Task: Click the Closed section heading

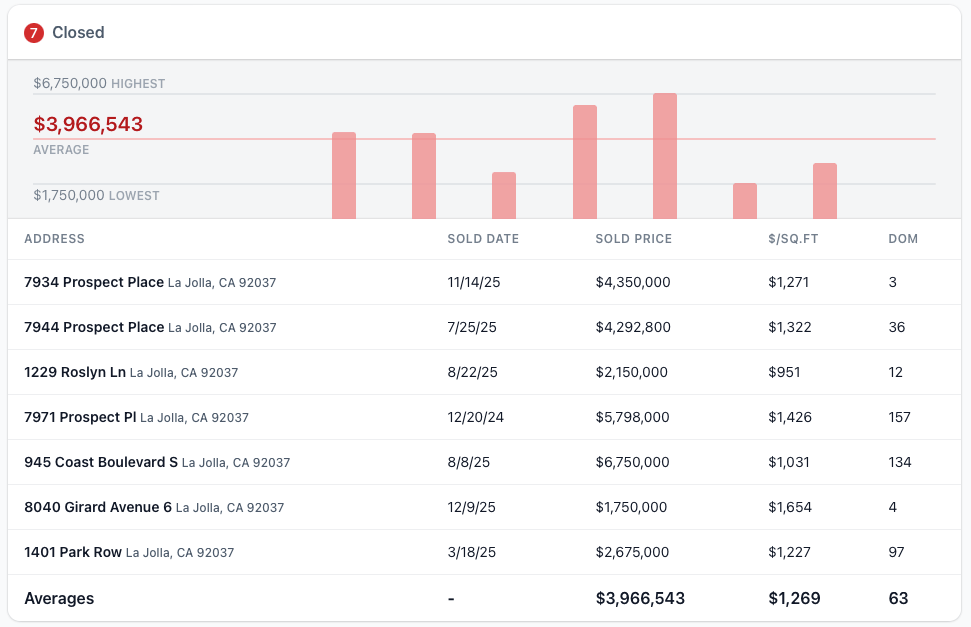Action: point(78,33)
